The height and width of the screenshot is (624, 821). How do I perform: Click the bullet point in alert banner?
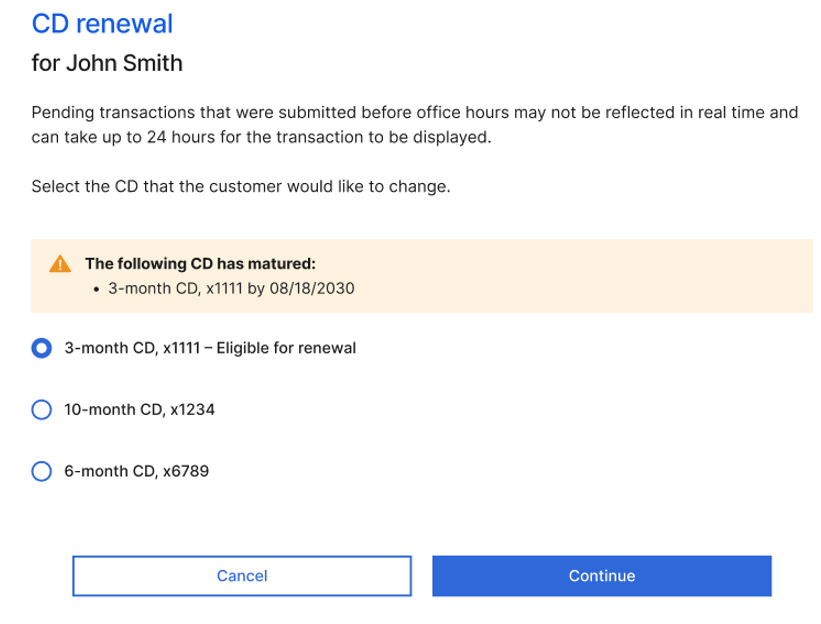point(96,289)
